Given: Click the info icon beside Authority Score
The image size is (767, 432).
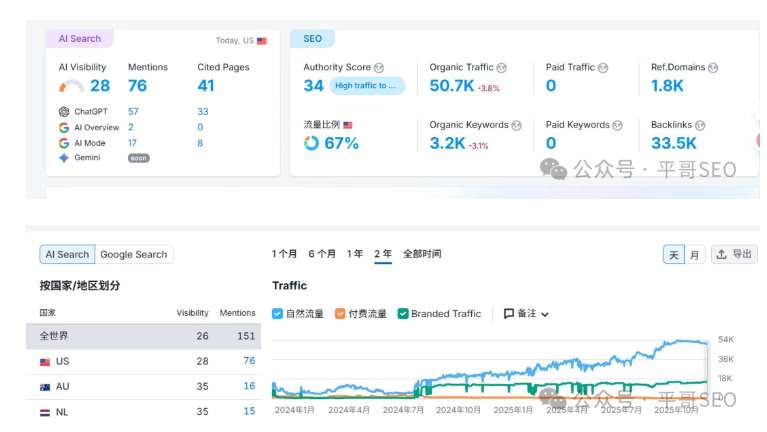Looking at the screenshot, I should pyautogui.click(x=379, y=68).
